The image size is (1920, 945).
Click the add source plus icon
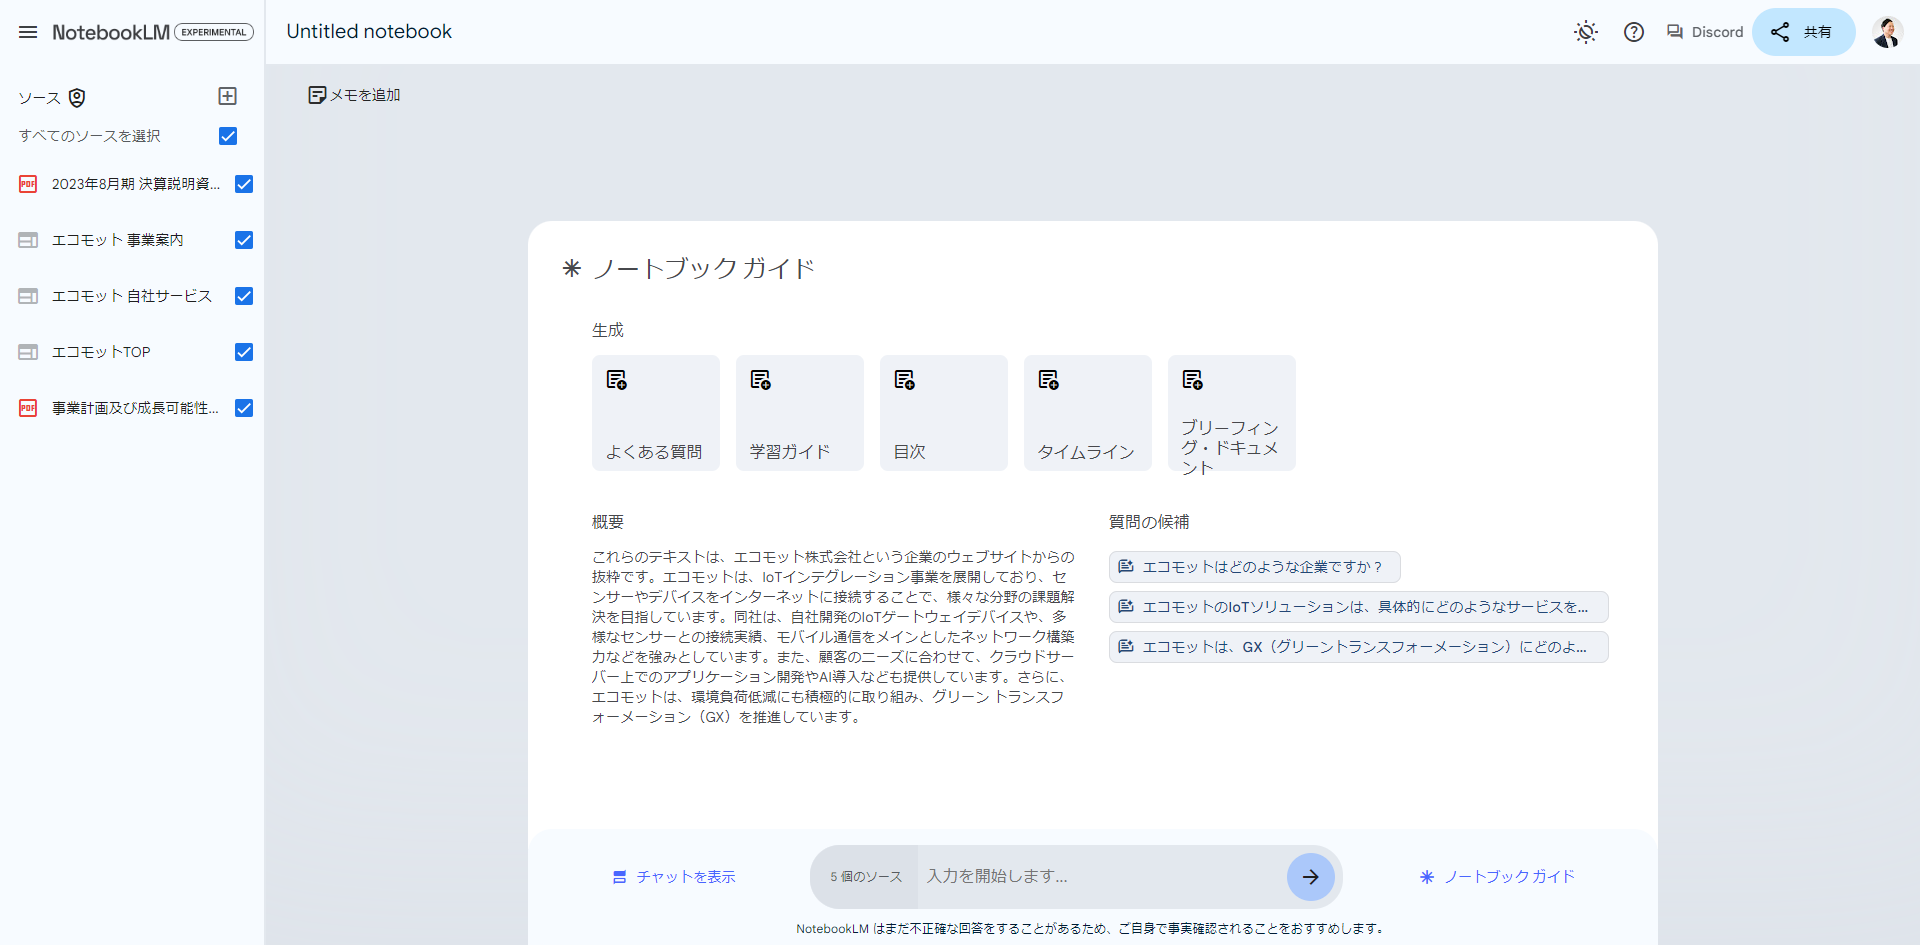point(227,96)
